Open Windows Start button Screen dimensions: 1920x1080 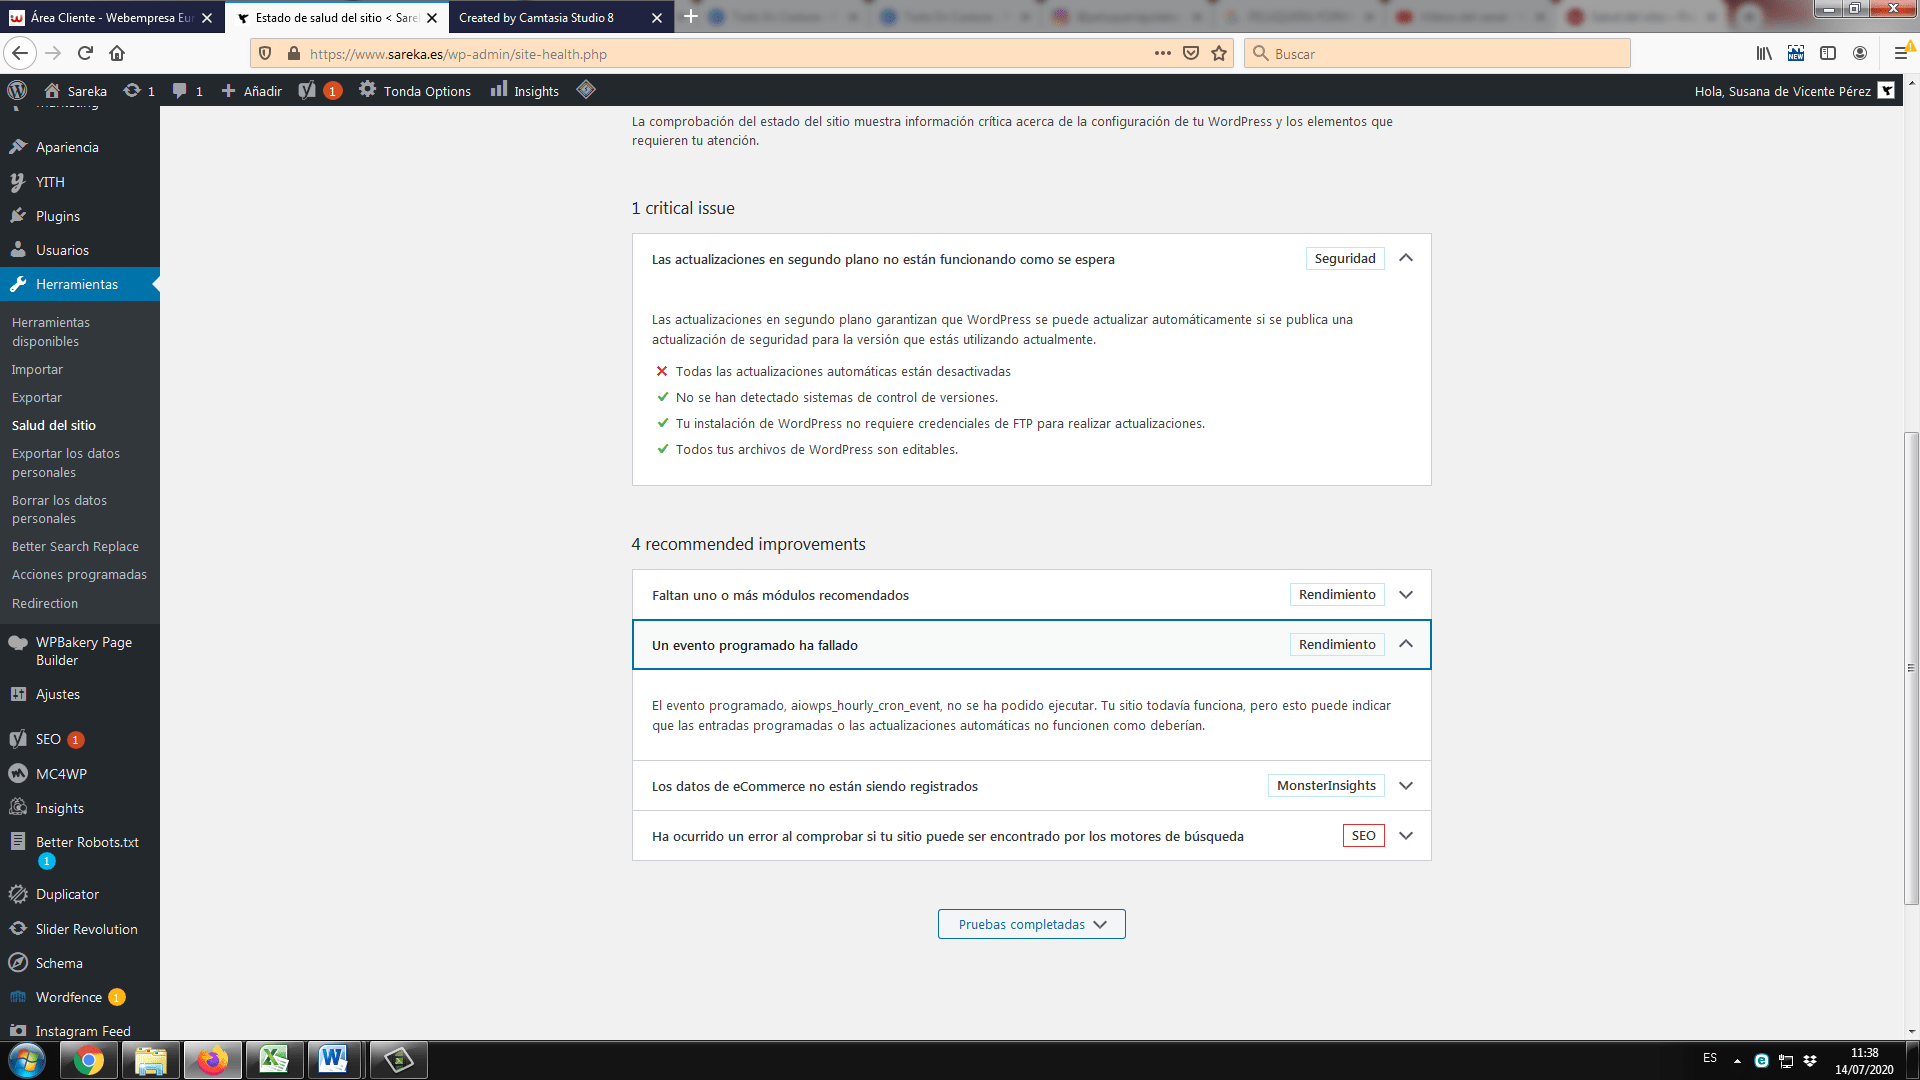pos(27,1060)
